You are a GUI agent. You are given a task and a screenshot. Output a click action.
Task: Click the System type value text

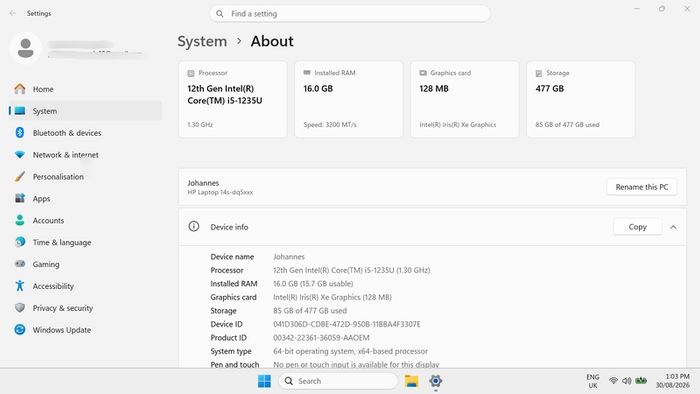[x=350, y=351]
